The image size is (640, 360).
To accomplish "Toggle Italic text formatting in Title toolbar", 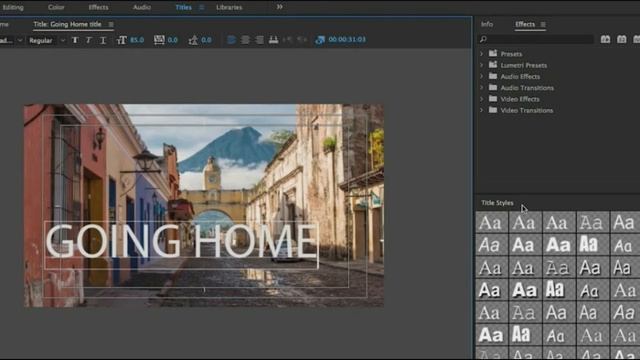I will [x=89, y=40].
